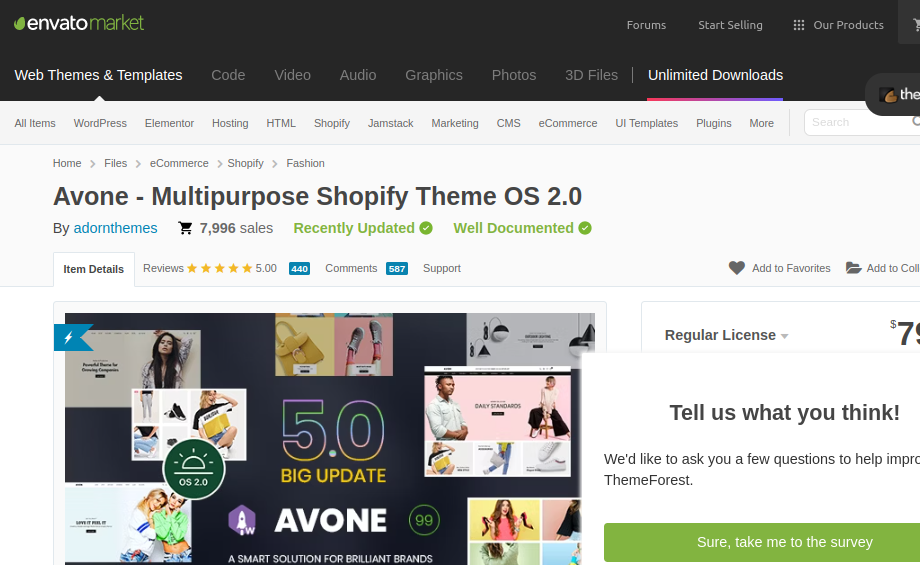Select the Jamstack category

[x=391, y=123]
